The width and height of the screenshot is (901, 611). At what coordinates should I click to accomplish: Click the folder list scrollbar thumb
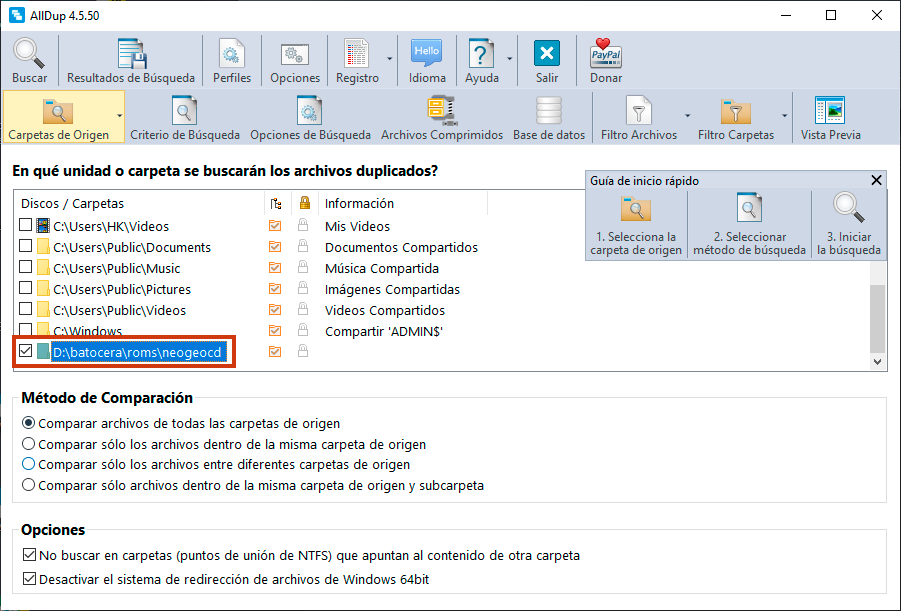tap(877, 318)
